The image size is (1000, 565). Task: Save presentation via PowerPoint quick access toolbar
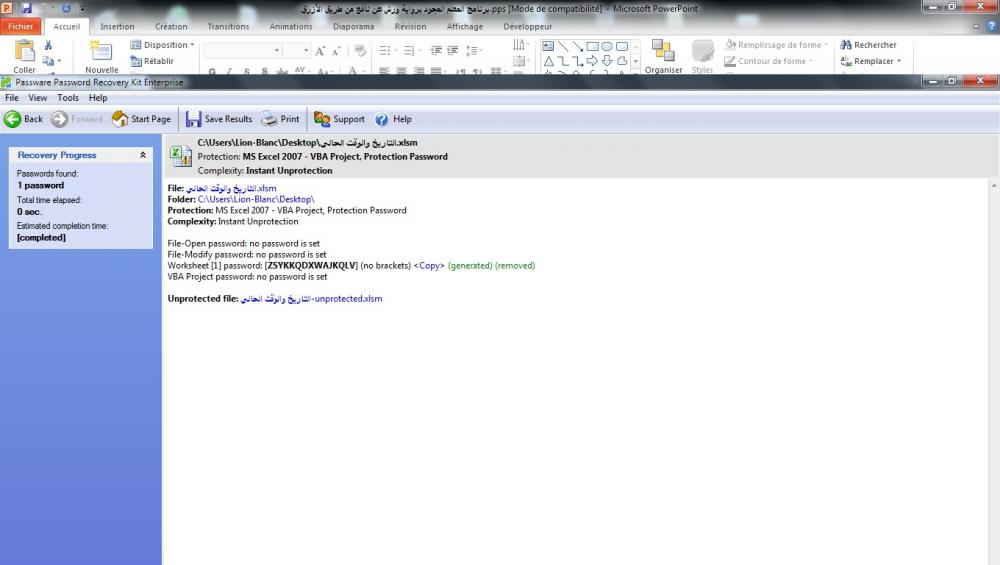click(x=26, y=8)
